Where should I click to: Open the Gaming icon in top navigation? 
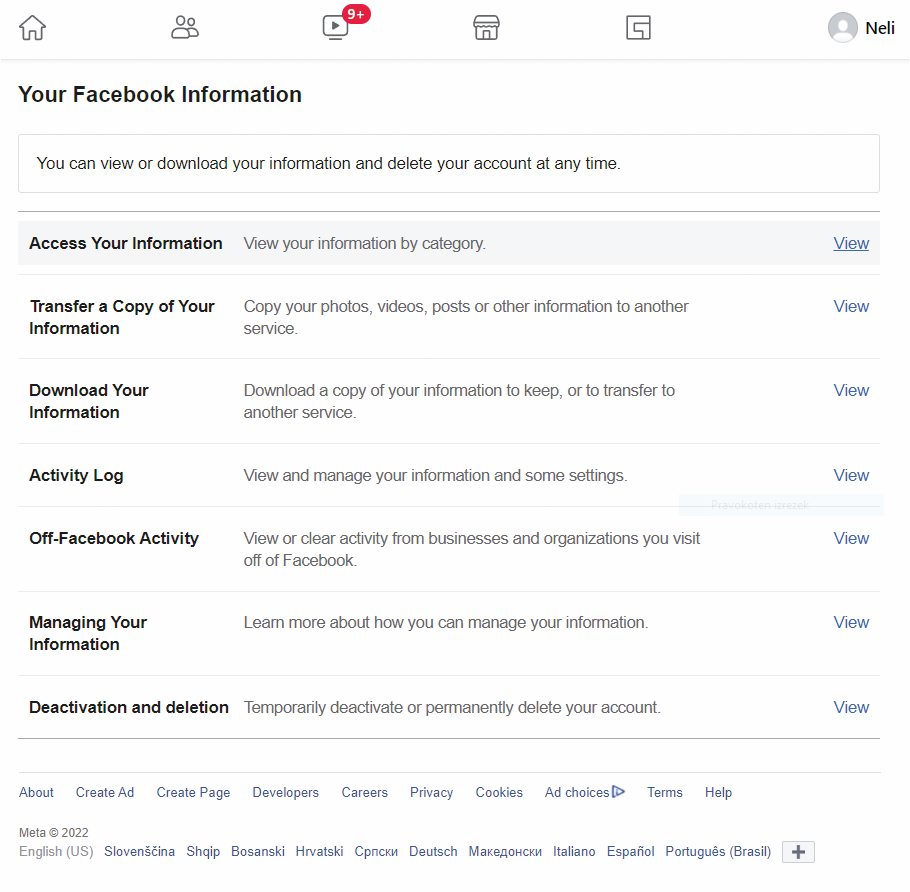coord(638,27)
